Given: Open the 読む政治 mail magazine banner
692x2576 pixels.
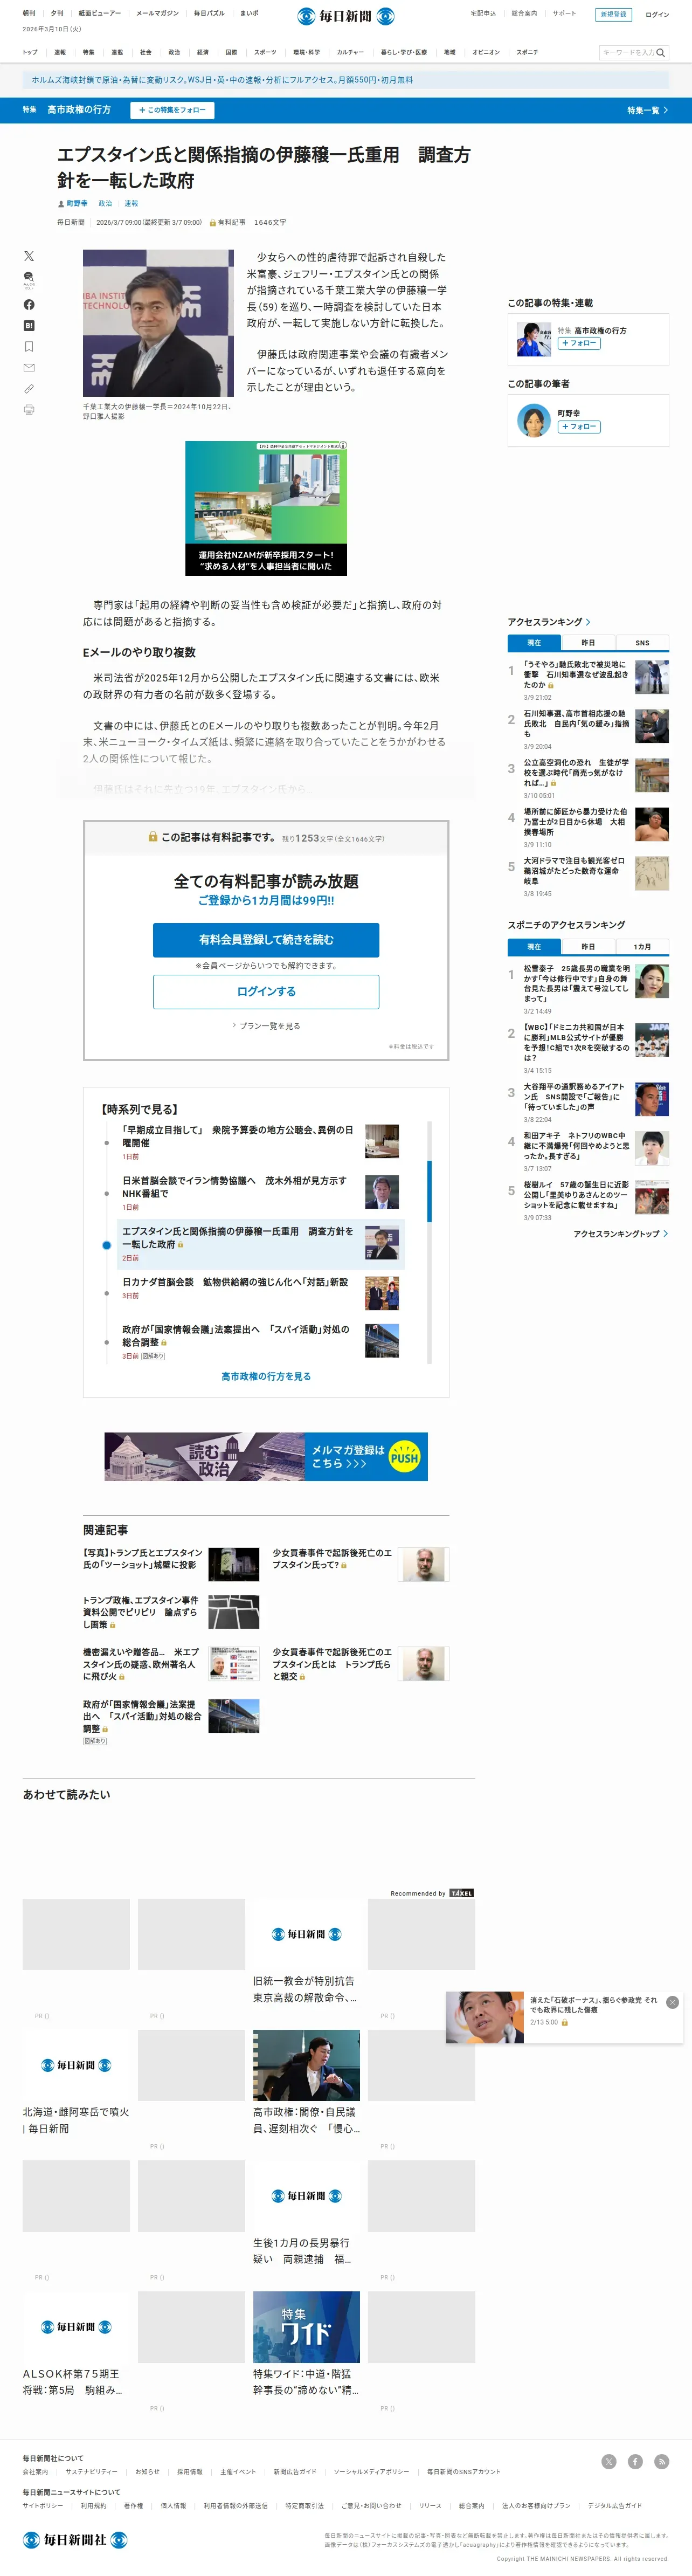Looking at the screenshot, I should pos(266,1457).
